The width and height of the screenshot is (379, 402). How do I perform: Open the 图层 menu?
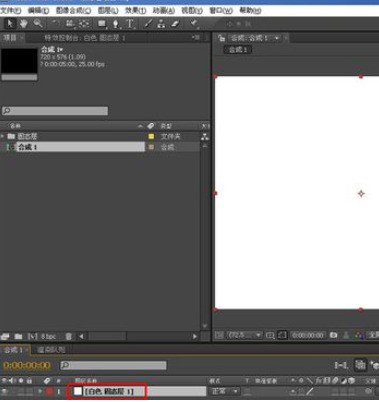108,10
